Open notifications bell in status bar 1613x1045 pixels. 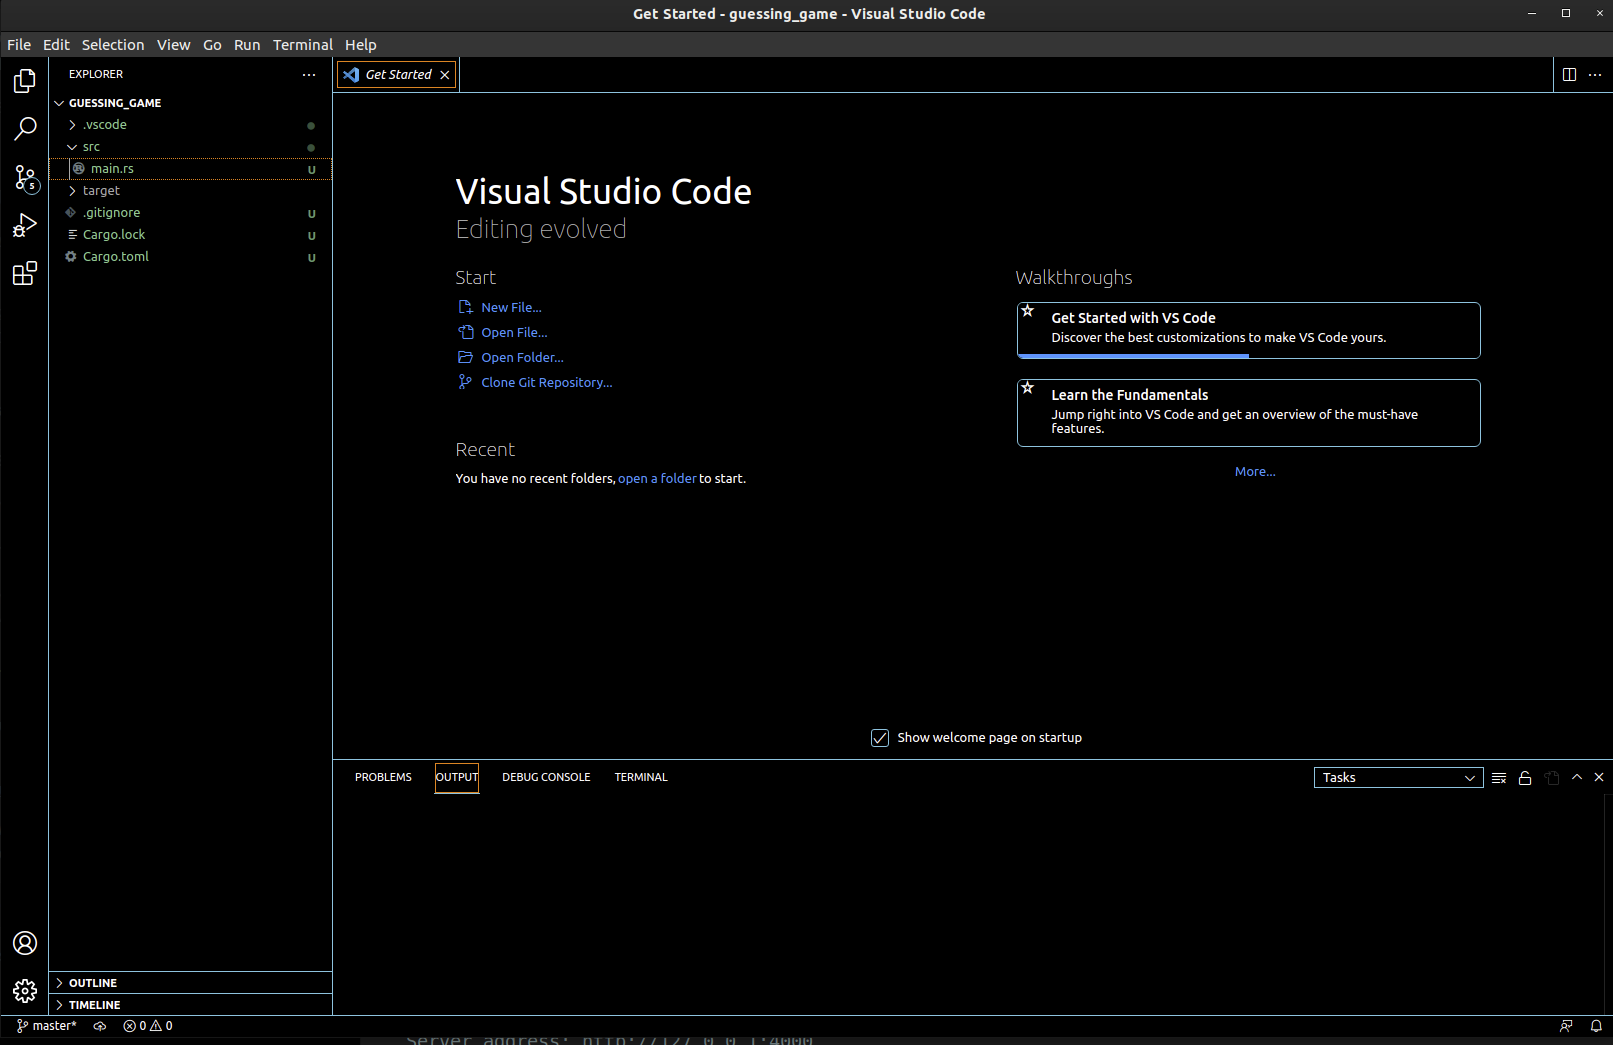coord(1596,1026)
